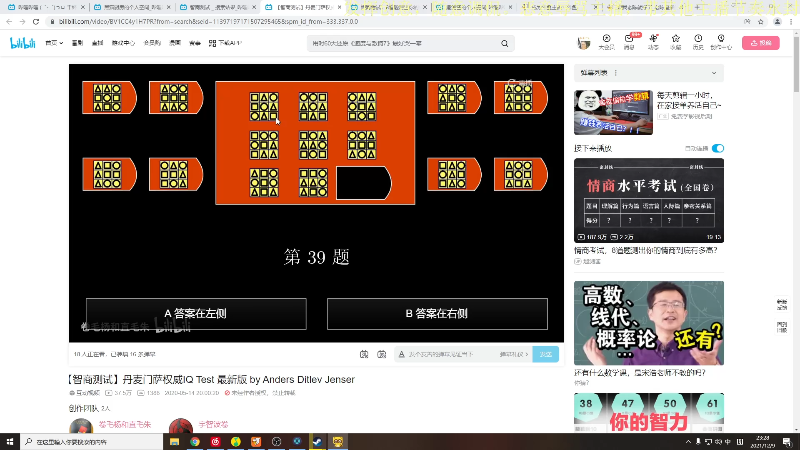
Task: Open the 动态 icon in header
Action: 653,42
